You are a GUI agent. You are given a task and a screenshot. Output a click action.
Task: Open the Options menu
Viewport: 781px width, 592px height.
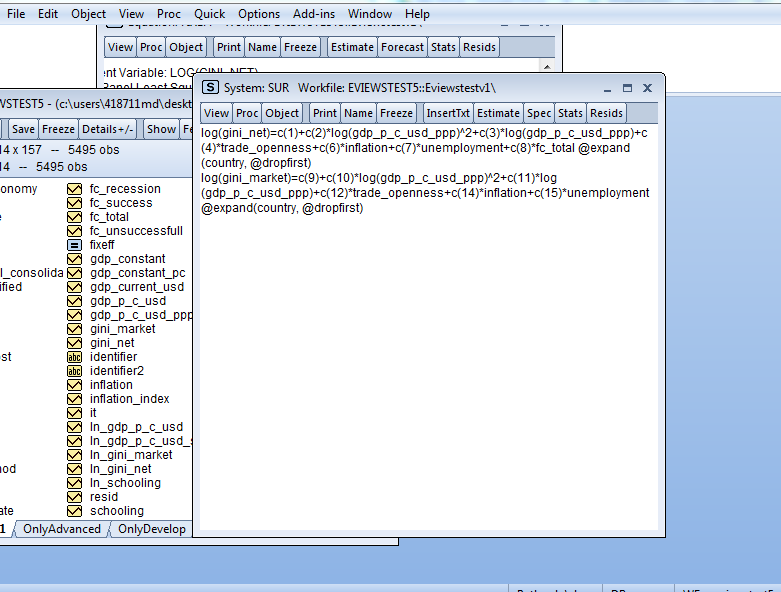tap(259, 14)
